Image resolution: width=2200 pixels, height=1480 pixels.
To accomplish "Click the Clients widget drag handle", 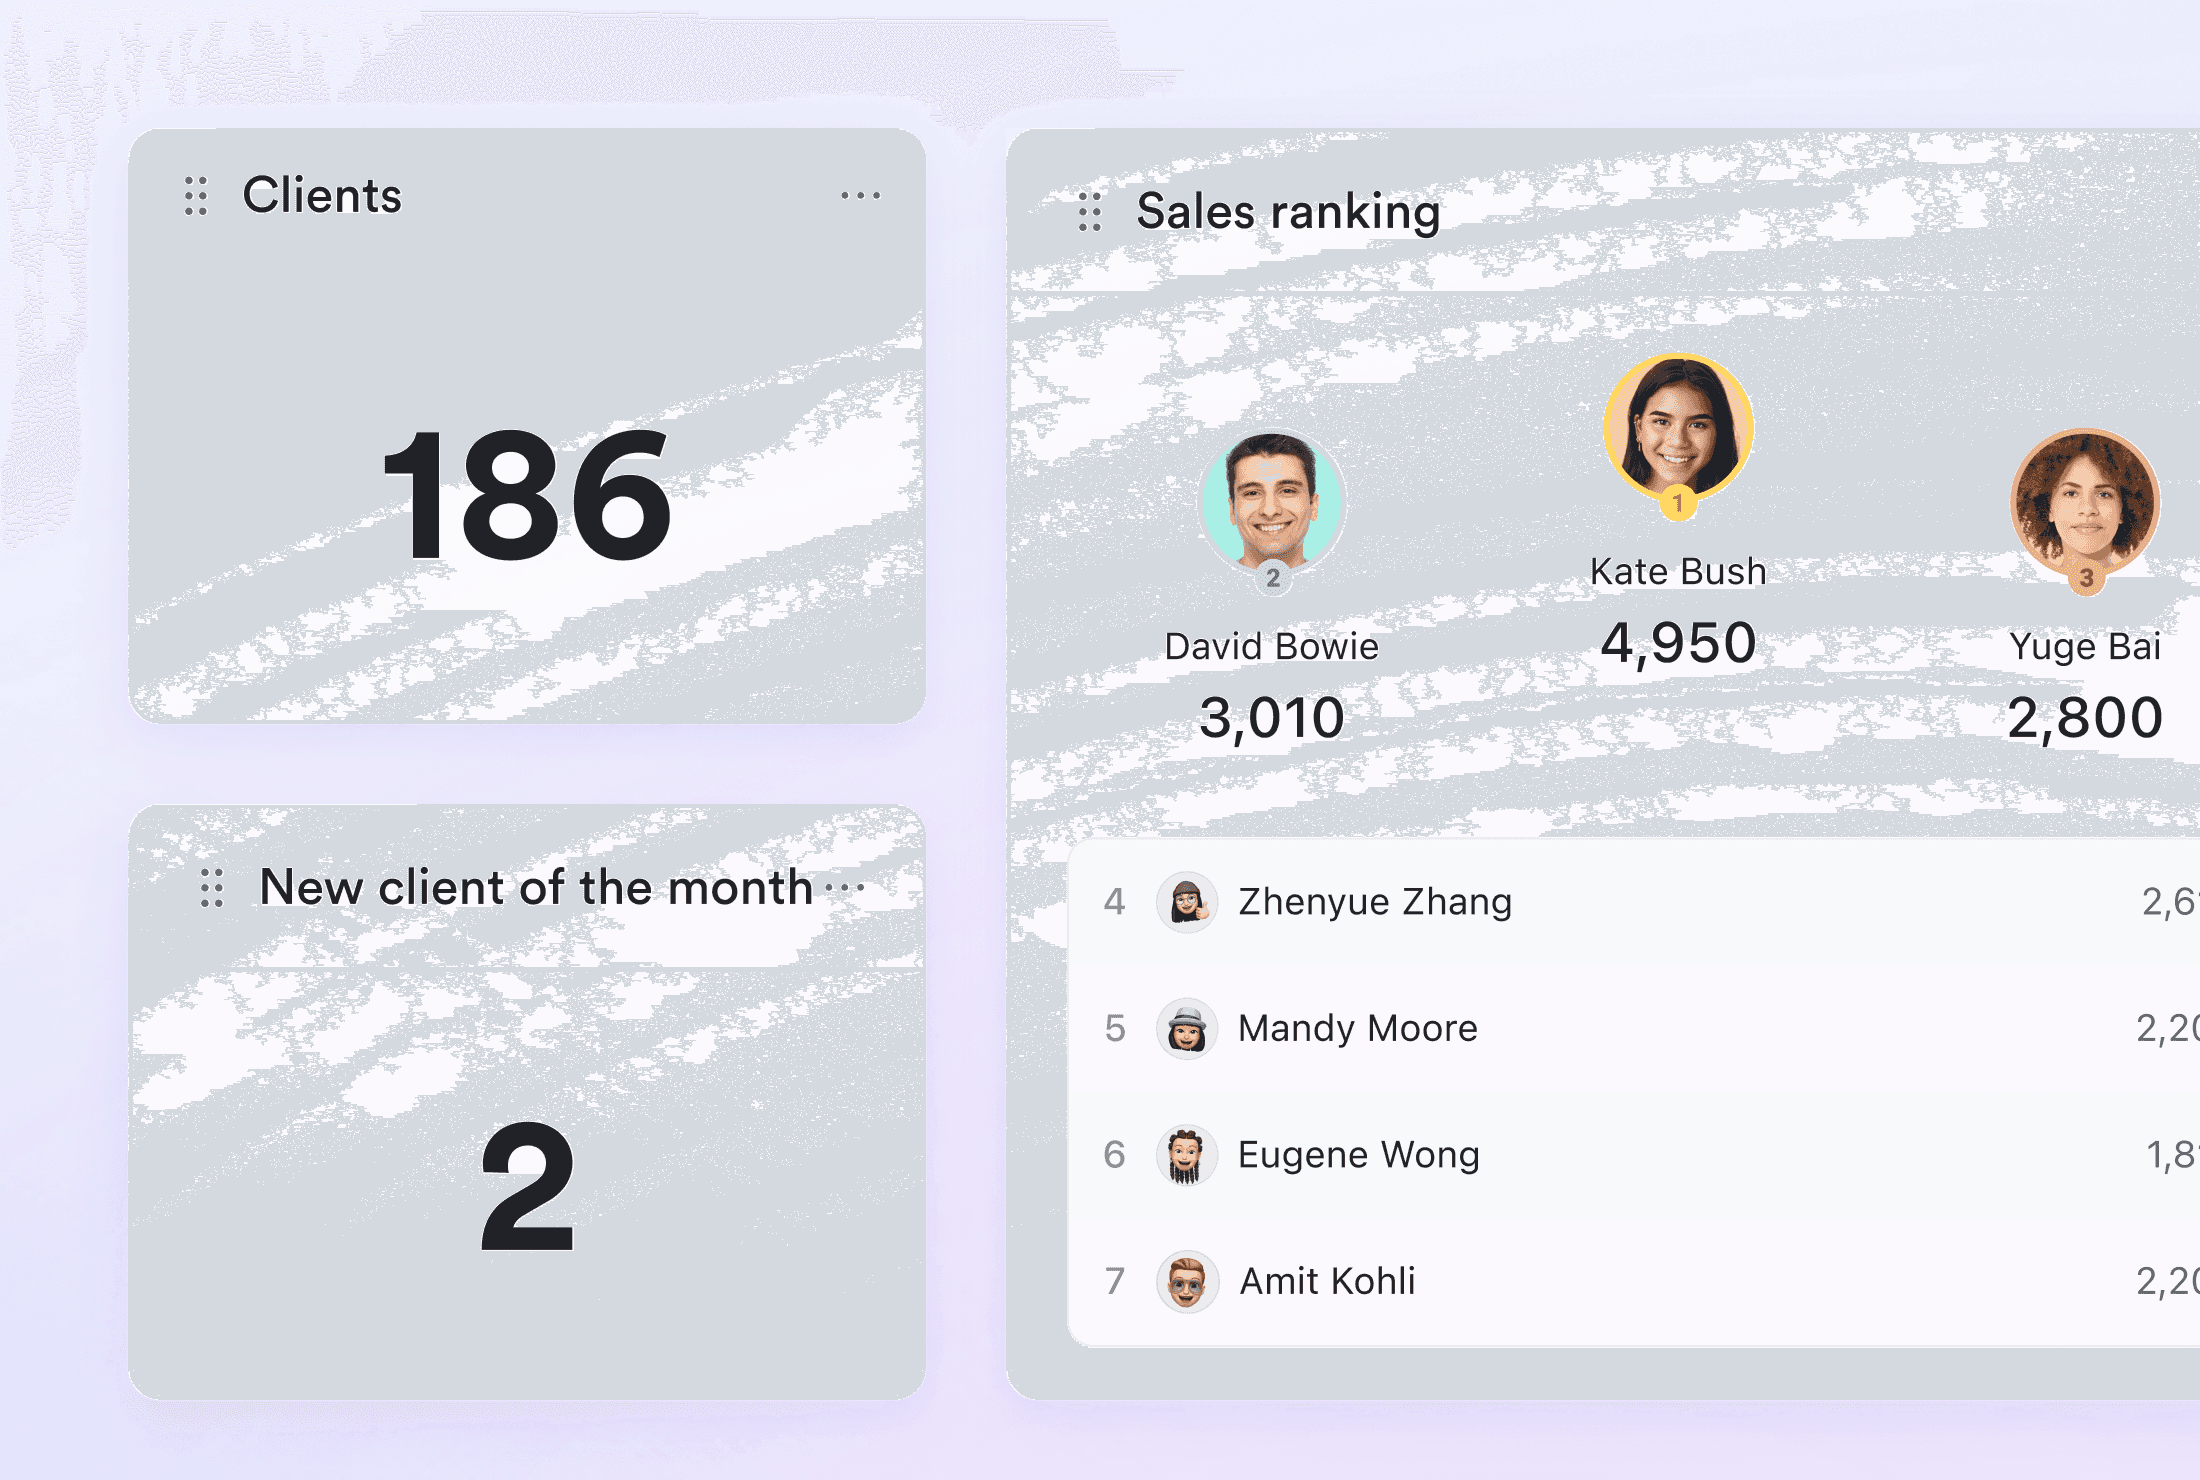I will click(196, 196).
